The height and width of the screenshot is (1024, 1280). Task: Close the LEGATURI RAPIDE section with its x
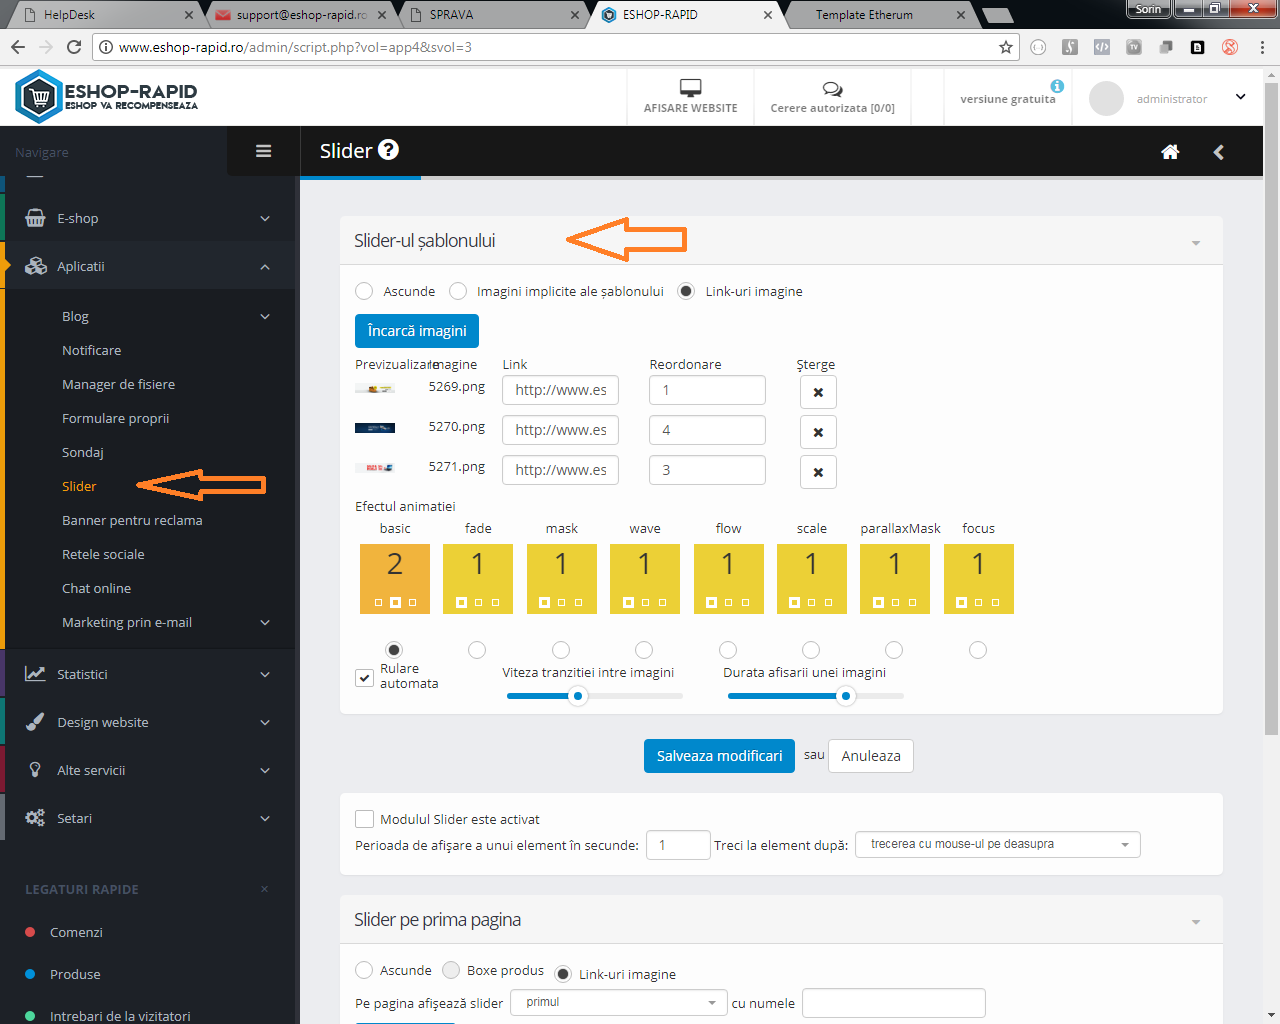(x=264, y=889)
